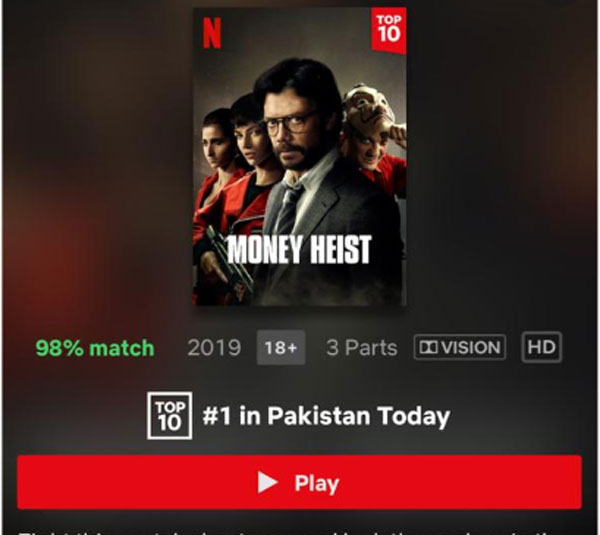
Task: Click the play triangle icon
Action: tap(268, 482)
